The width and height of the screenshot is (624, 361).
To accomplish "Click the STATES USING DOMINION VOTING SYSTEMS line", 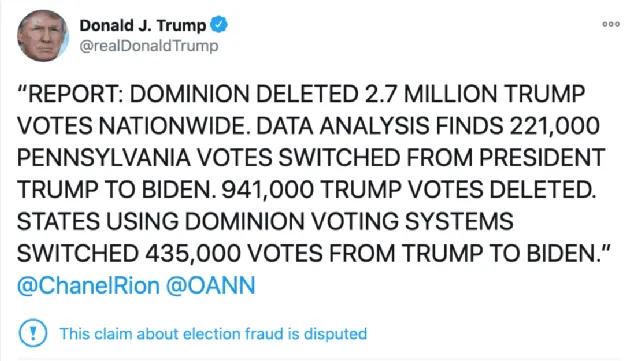I will 265,221.
